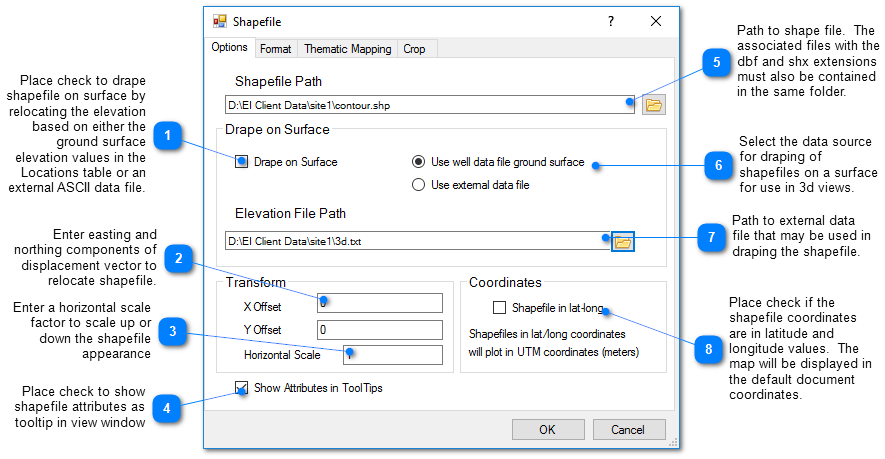Select the Options tab
The width and height of the screenshot is (885, 459).
coord(229,47)
